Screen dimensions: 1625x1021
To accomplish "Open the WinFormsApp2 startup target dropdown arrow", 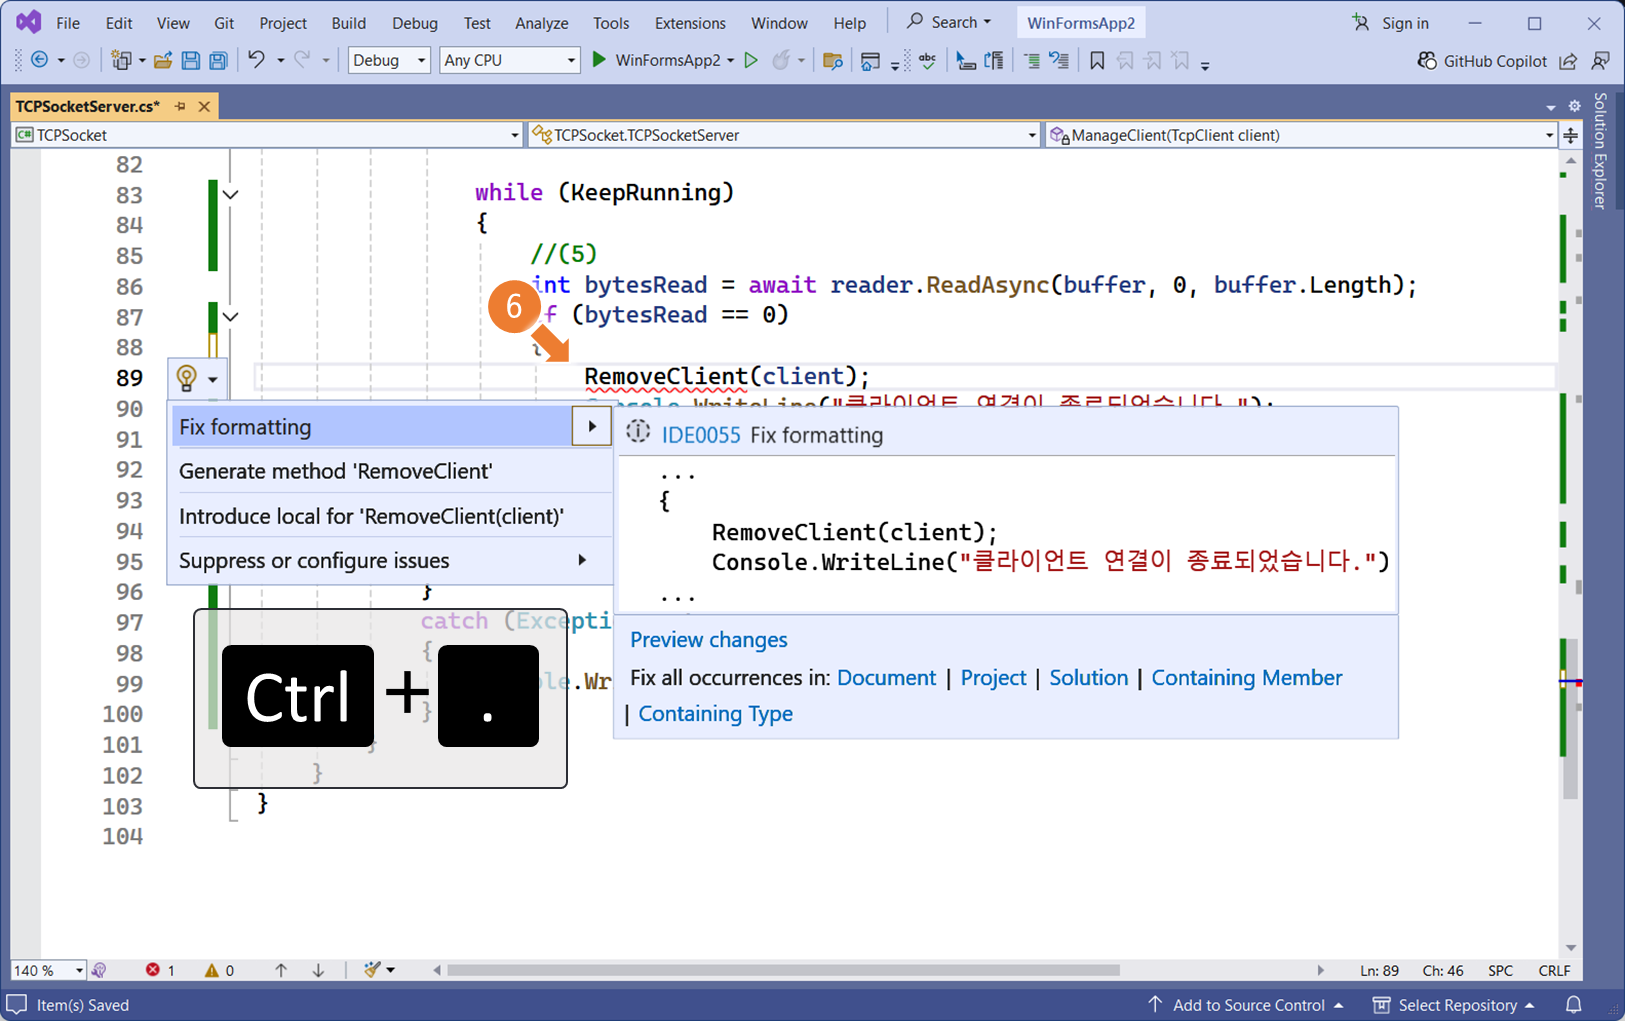I will click(731, 61).
